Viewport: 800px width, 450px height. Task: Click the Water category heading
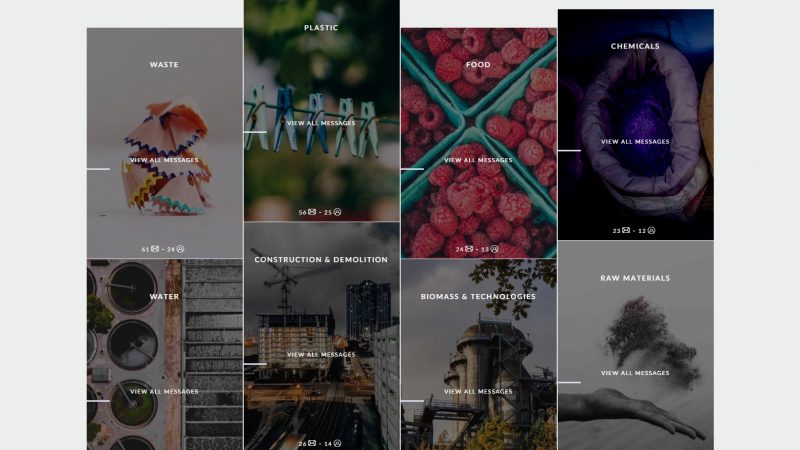[164, 296]
